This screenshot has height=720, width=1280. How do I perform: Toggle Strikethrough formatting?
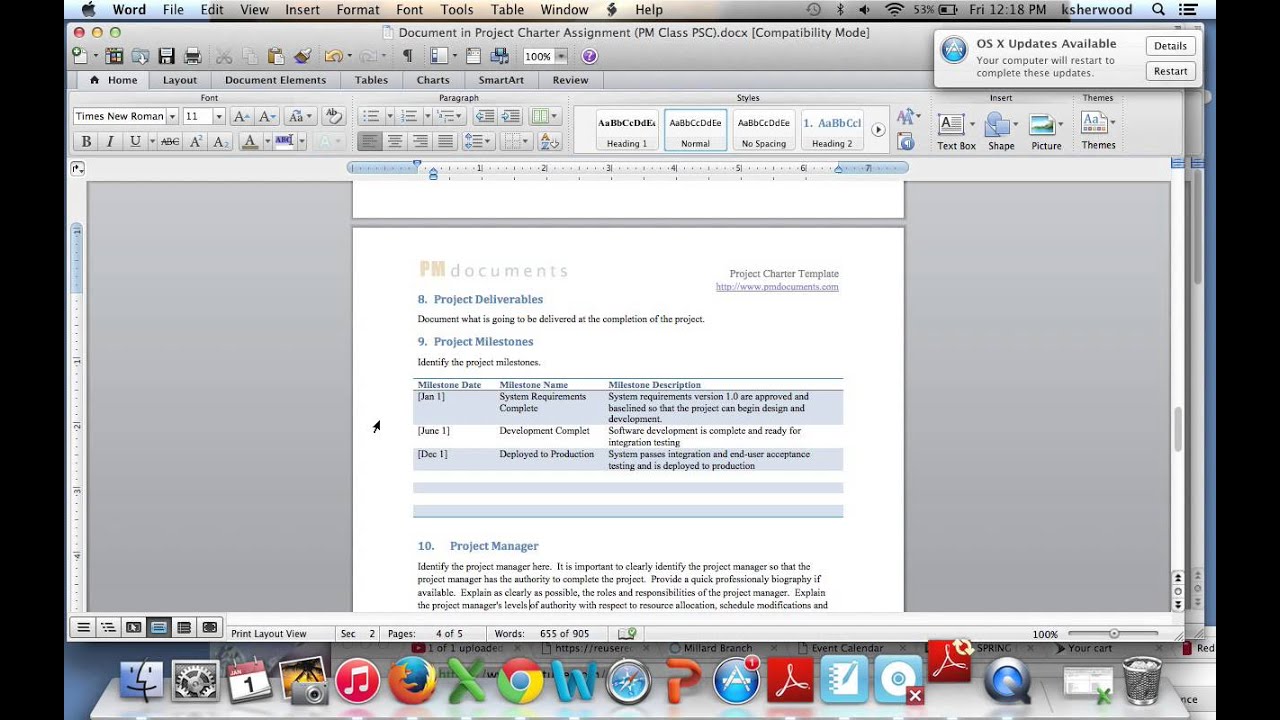(170, 142)
